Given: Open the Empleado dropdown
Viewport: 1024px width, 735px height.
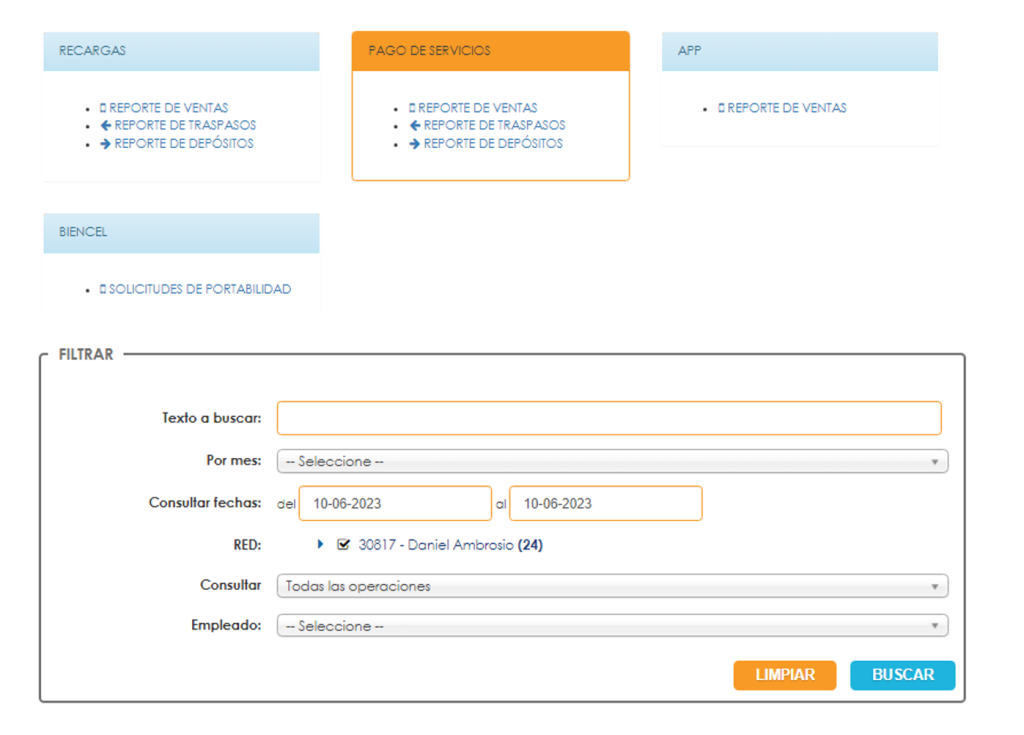Looking at the screenshot, I should coord(612,626).
